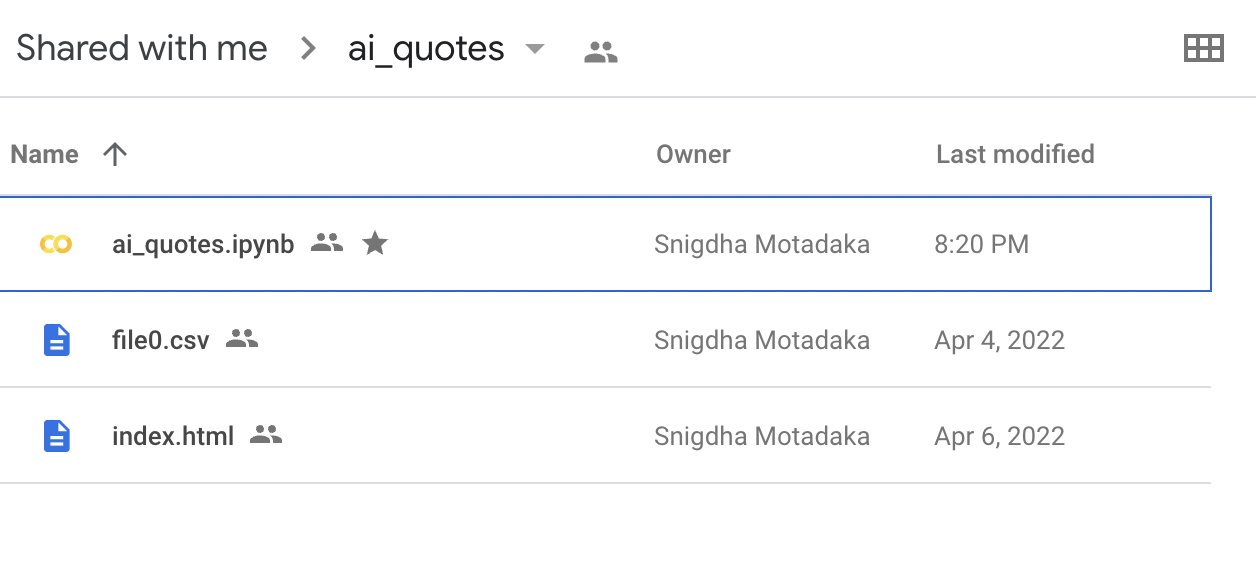
Task: Select the file0.csv row
Action: tap(500, 340)
